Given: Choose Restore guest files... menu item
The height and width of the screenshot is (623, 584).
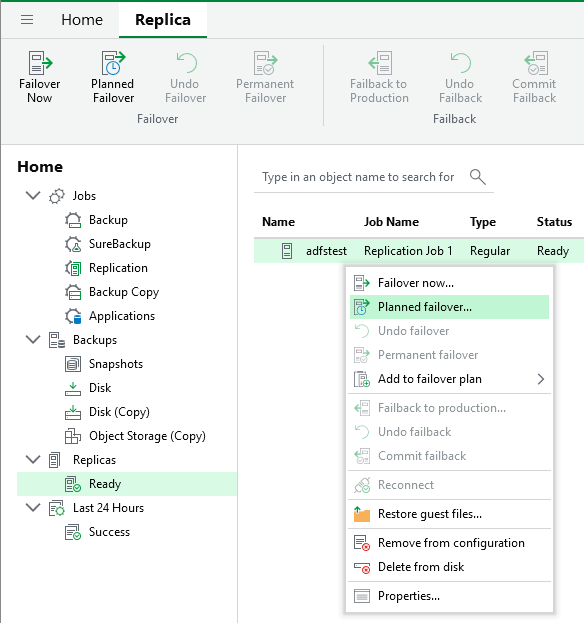Looking at the screenshot, I should coord(449,514).
